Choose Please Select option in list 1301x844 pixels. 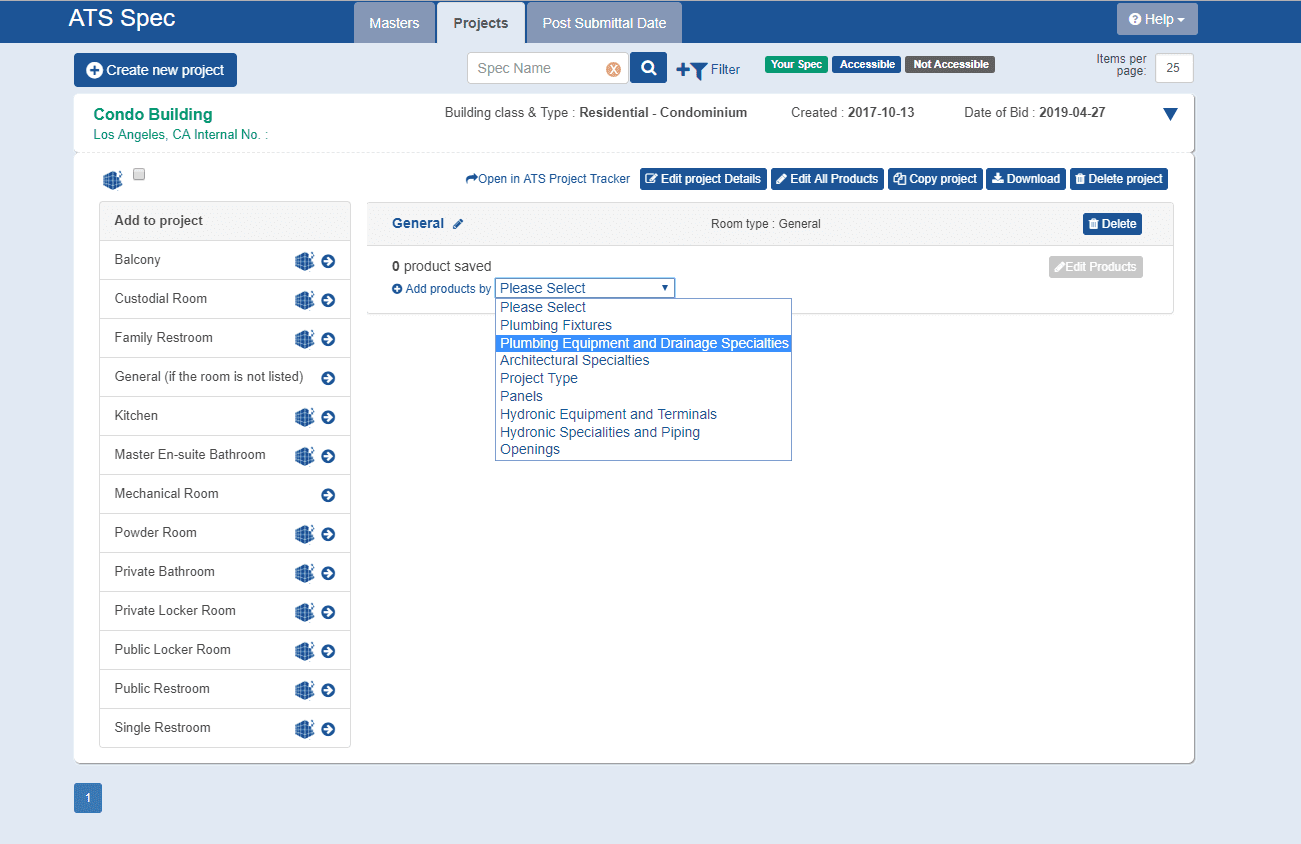click(x=643, y=307)
